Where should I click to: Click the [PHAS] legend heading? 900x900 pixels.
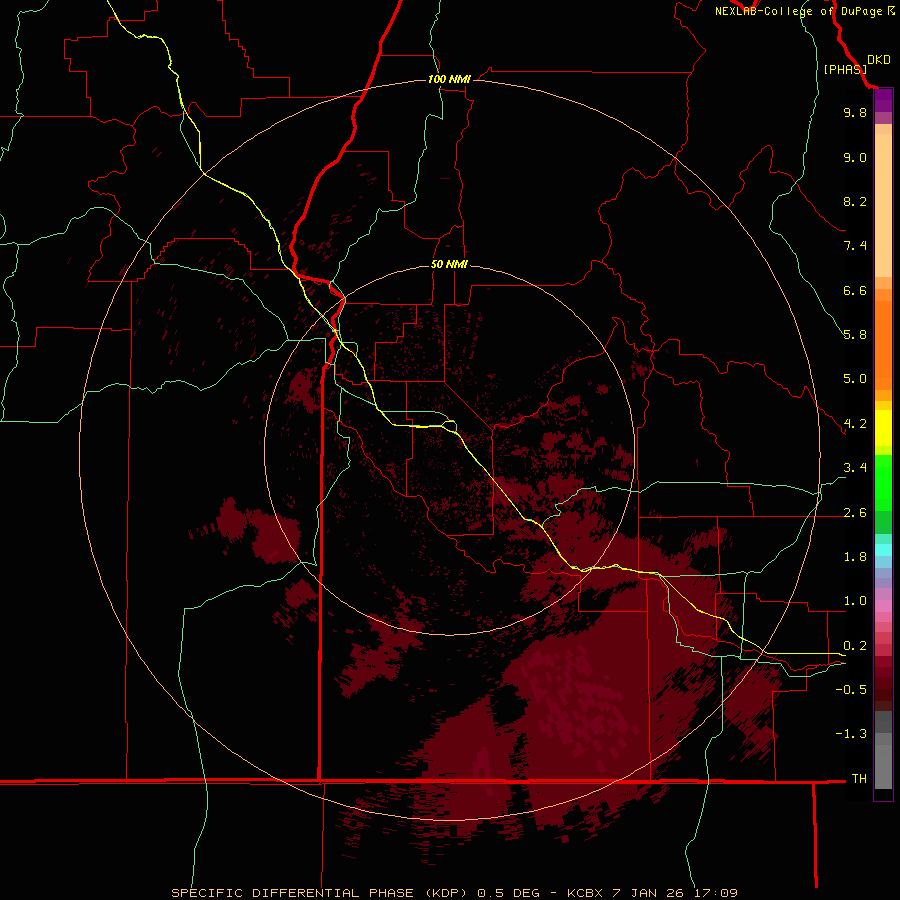[x=845, y=69]
